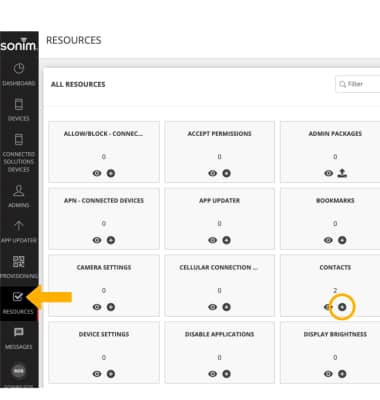Click the ALL RESOURCES heading
The image size is (380, 400).
pyautogui.click(x=78, y=84)
